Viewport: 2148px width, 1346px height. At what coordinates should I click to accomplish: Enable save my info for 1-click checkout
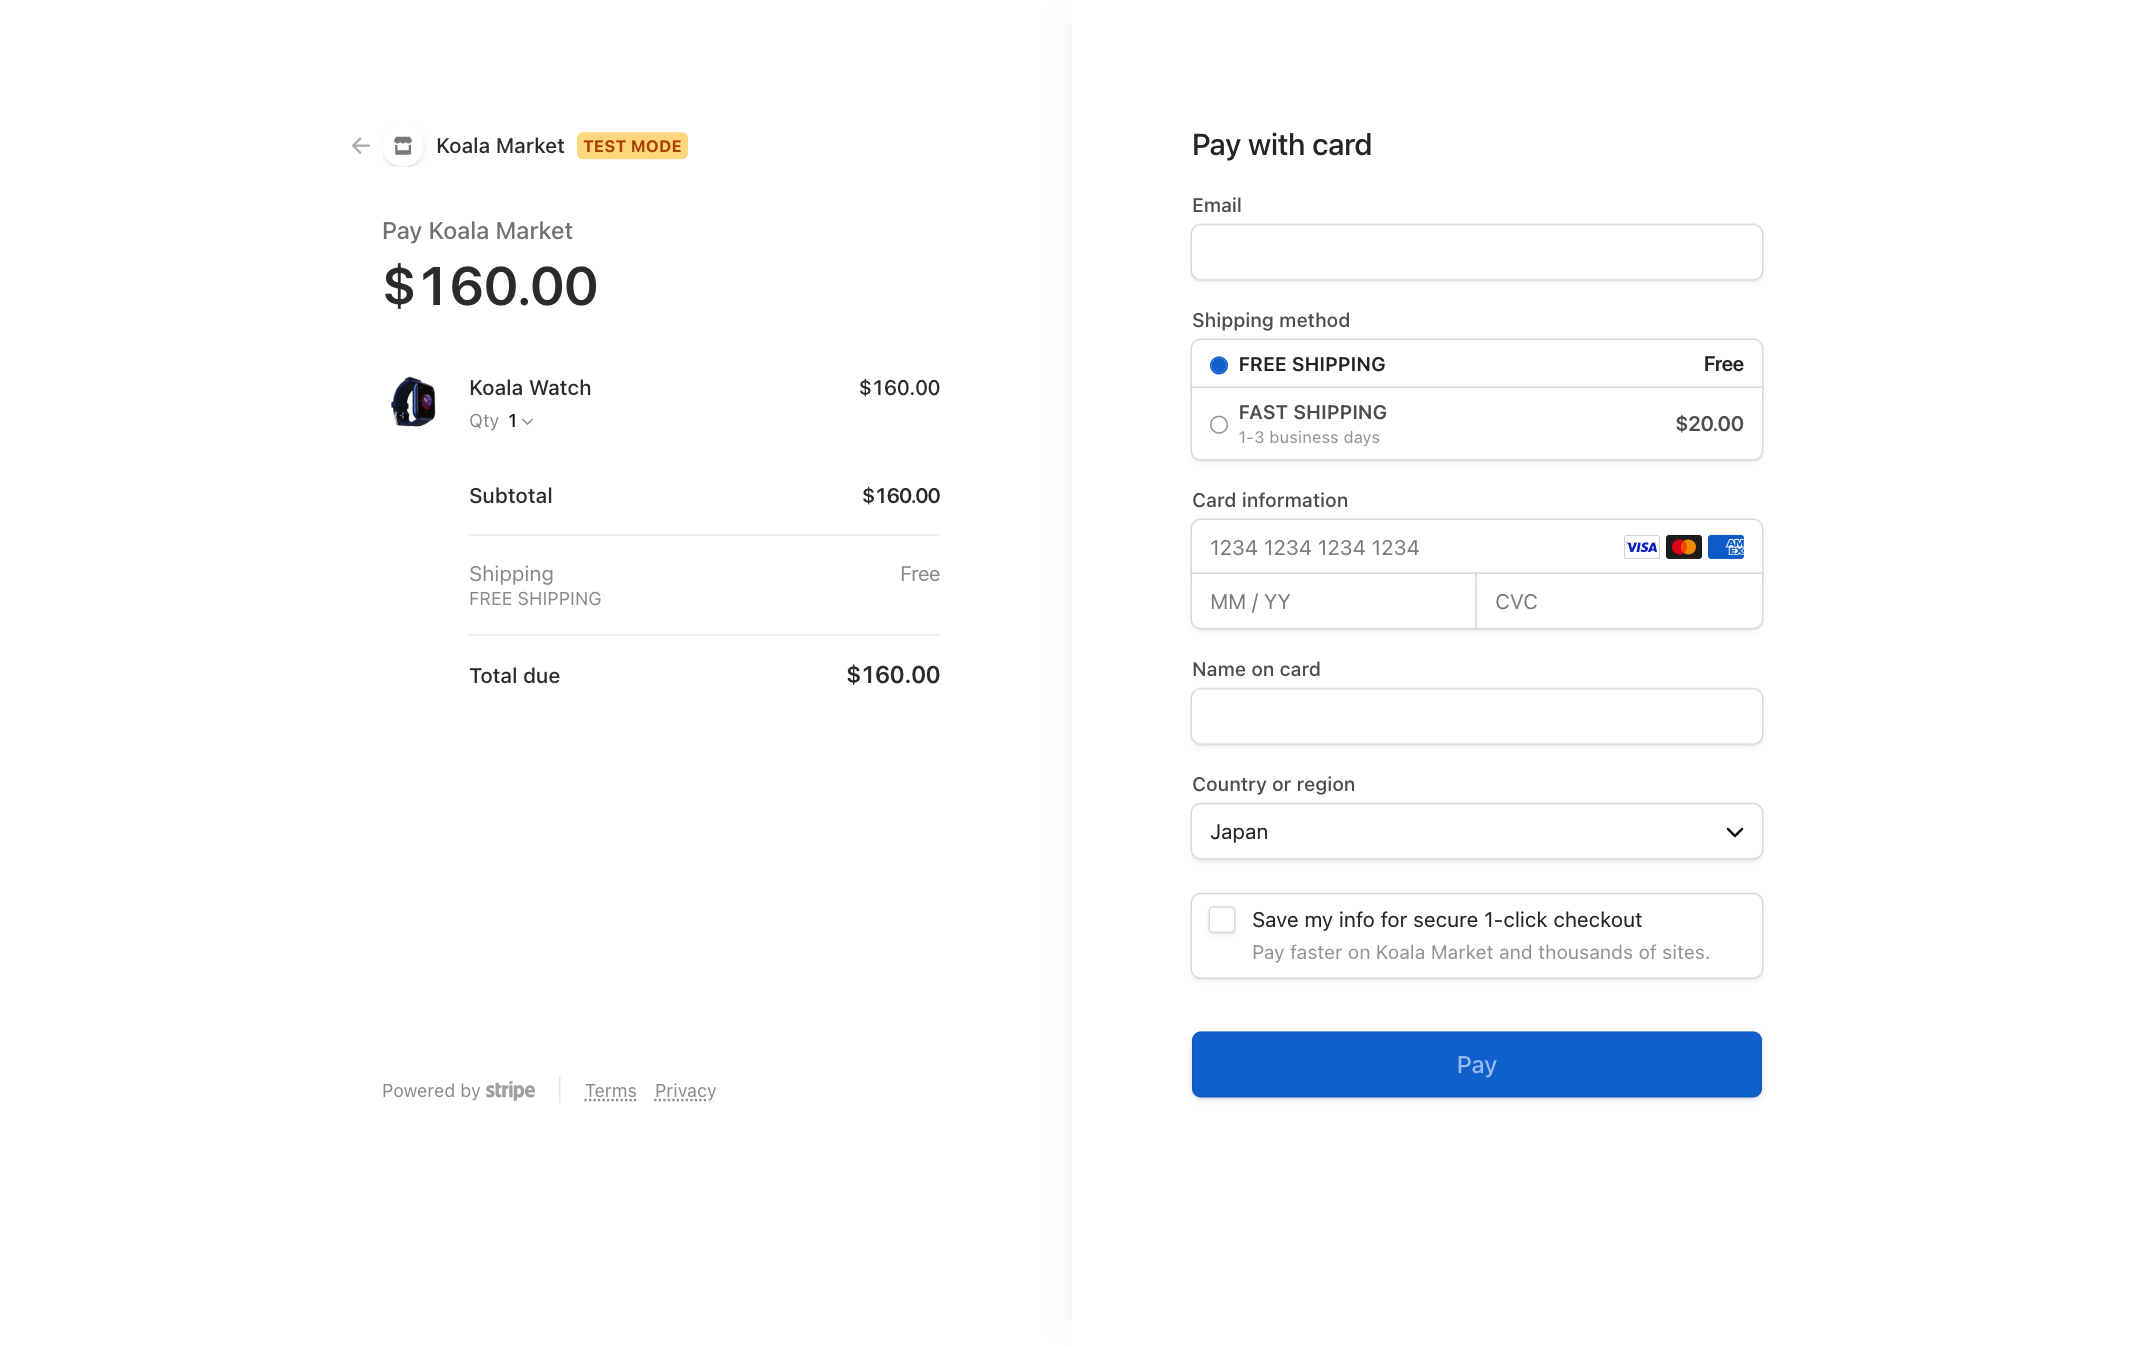click(1222, 920)
